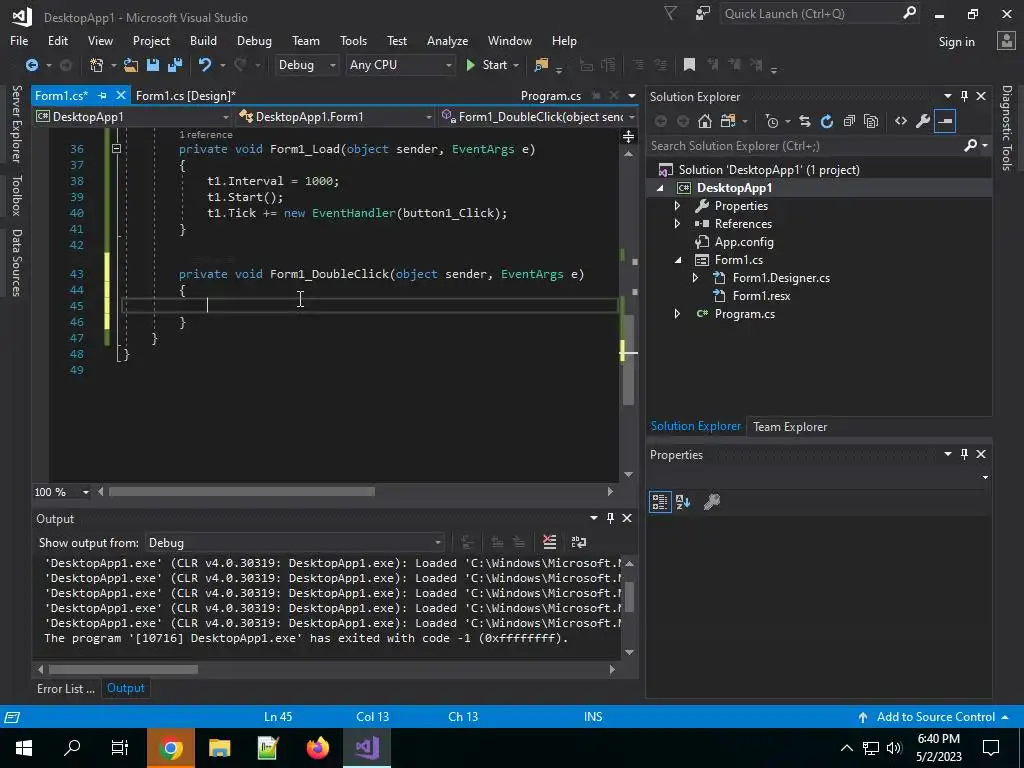Screen dimensions: 1024x768
Task: Switch to the Team Explorer tab
Action: click(x=790, y=426)
